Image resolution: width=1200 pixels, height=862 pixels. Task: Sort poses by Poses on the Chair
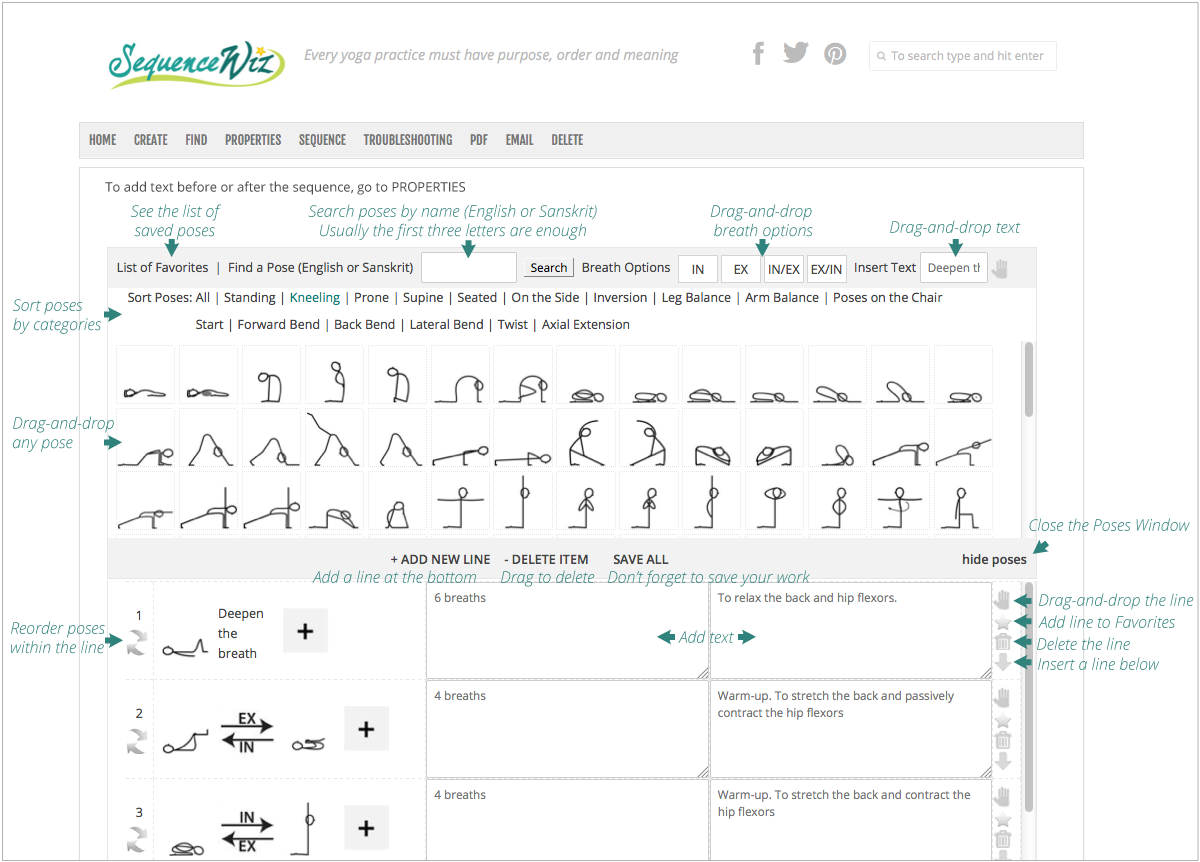click(888, 297)
